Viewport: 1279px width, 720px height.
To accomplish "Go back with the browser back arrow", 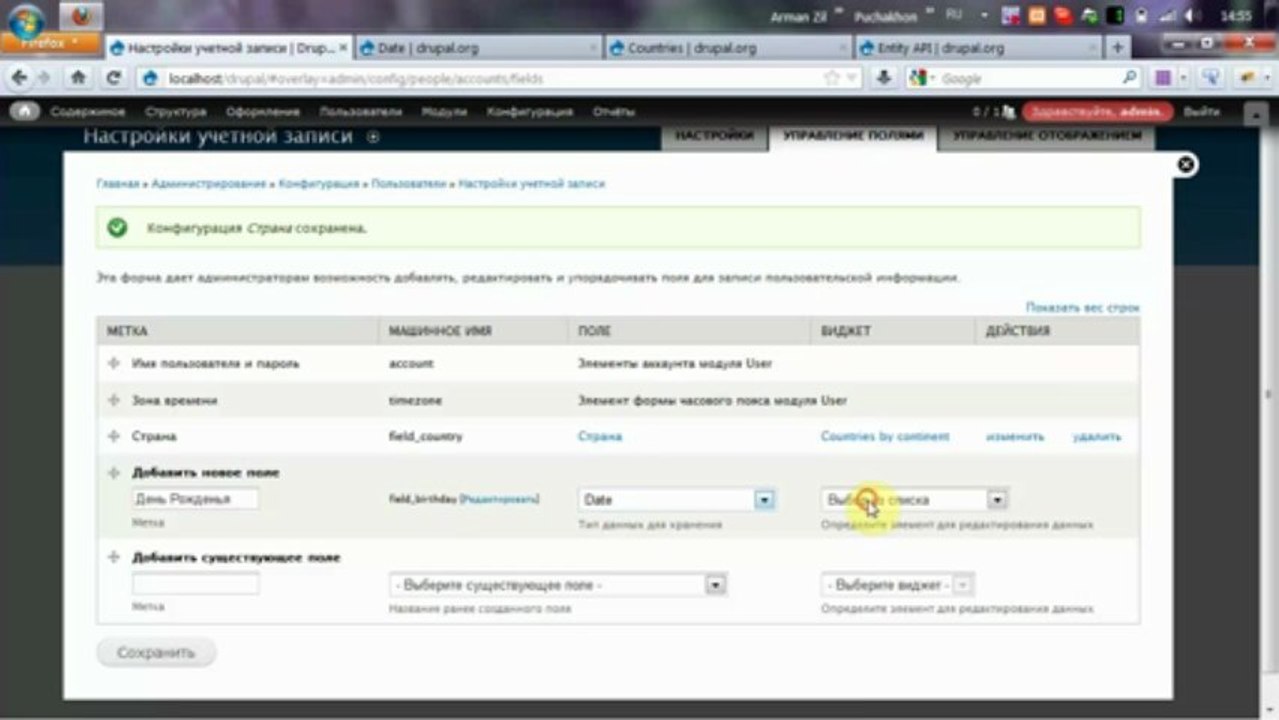I will [x=18, y=77].
